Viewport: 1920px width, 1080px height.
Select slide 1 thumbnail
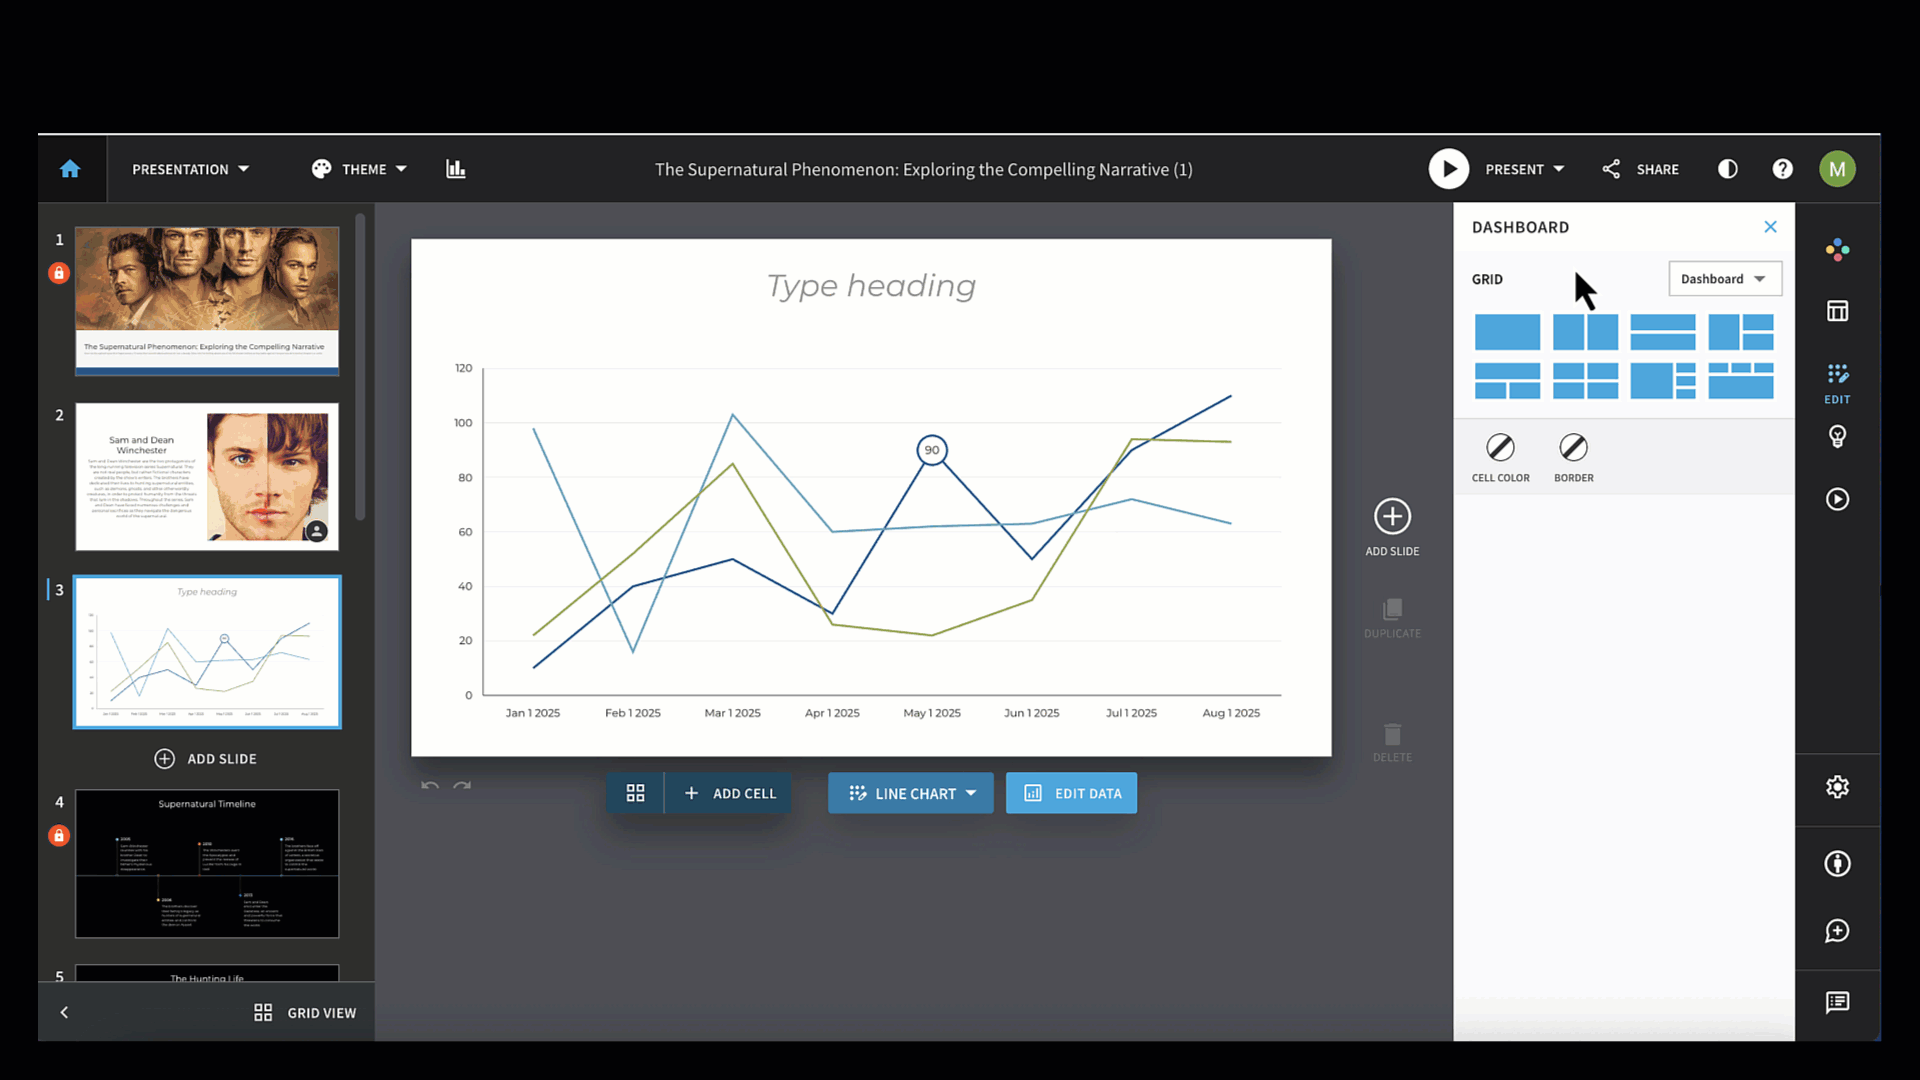click(x=207, y=301)
